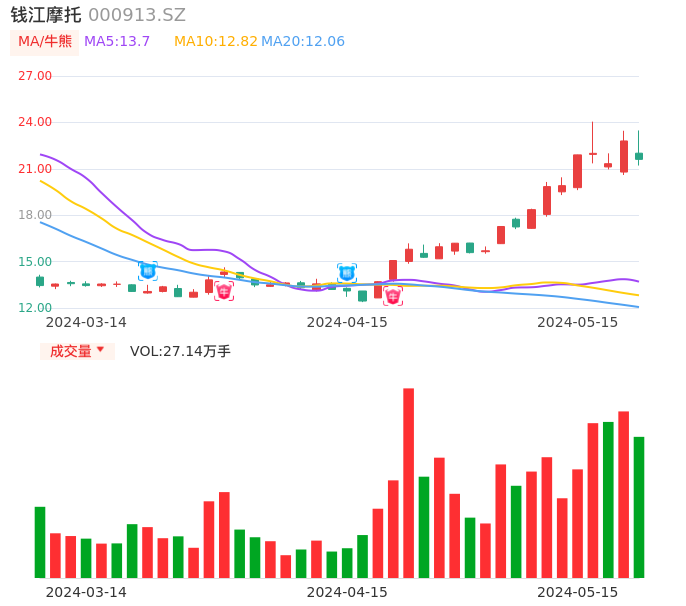Viewport: 686px width, 606px height.
Task: Click the 15.00 price axis label
Action: pyautogui.click(x=35, y=262)
